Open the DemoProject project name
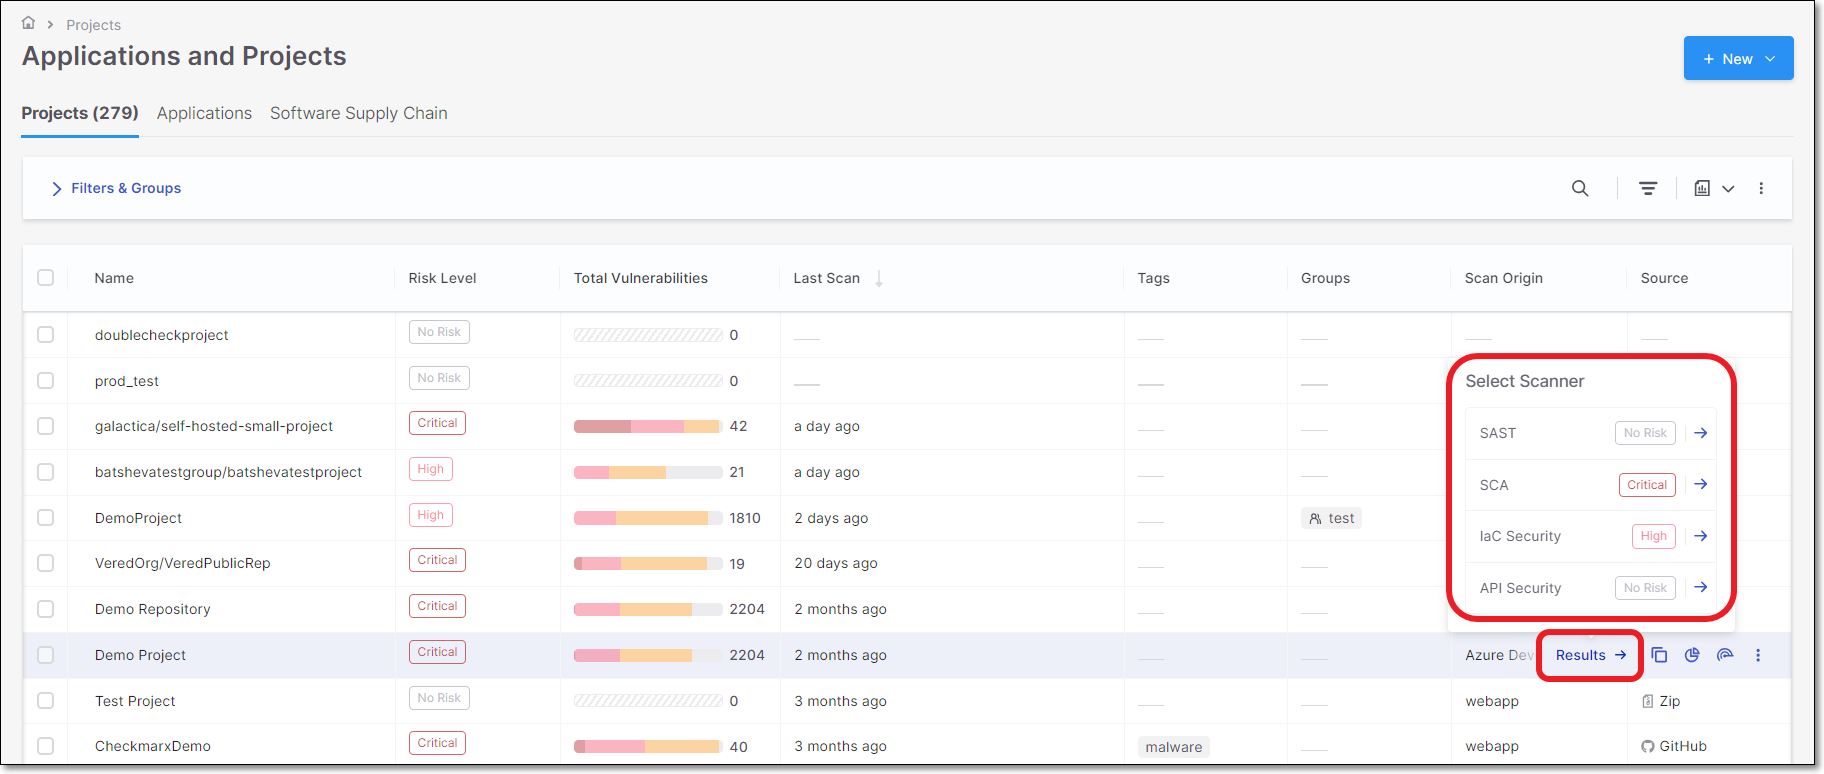Screen dimensions: 1824x774 (138, 518)
